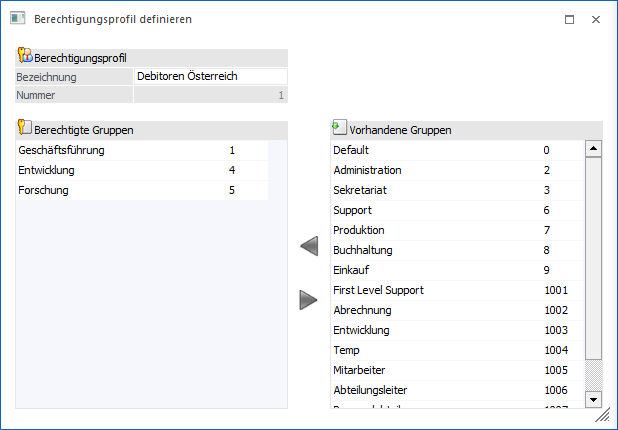Click the Berechtigungsprofil header key icon
Image resolution: width=618 pixels, height=430 pixels.
click(x=25, y=58)
